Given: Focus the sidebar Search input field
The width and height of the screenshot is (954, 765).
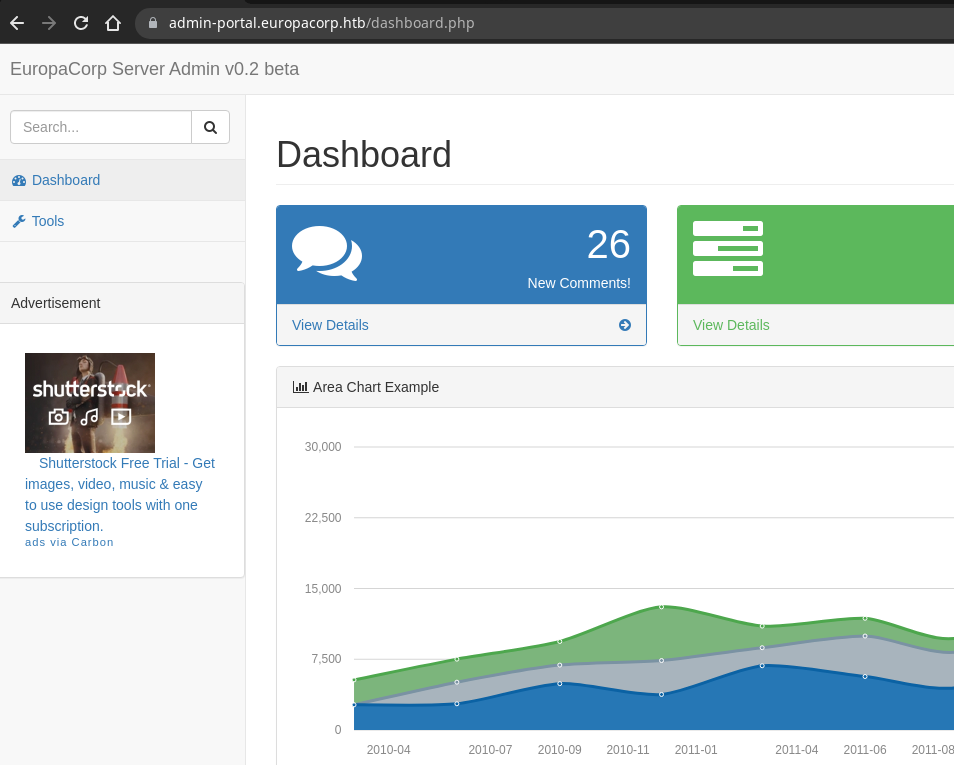Looking at the screenshot, I should pos(101,127).
